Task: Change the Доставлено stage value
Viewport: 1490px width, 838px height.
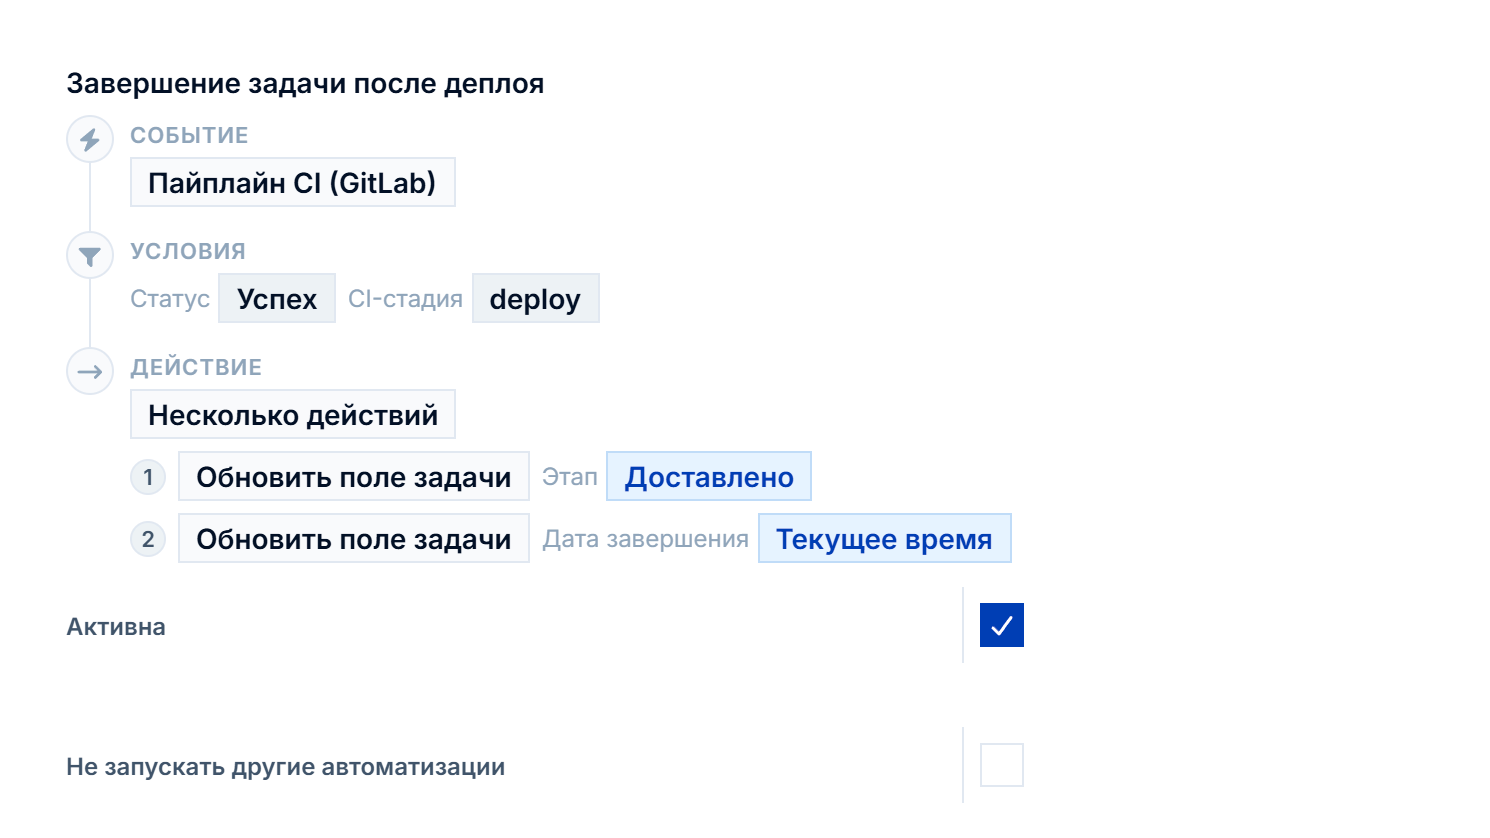Action: 709,476
